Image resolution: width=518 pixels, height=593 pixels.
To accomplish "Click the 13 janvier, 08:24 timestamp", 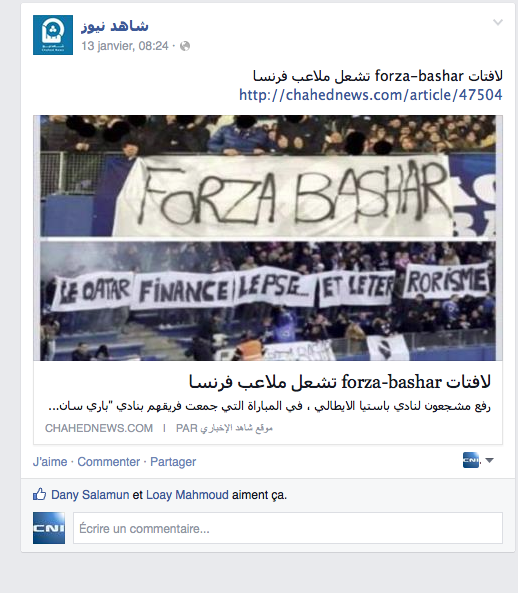I will pos(125,46).
